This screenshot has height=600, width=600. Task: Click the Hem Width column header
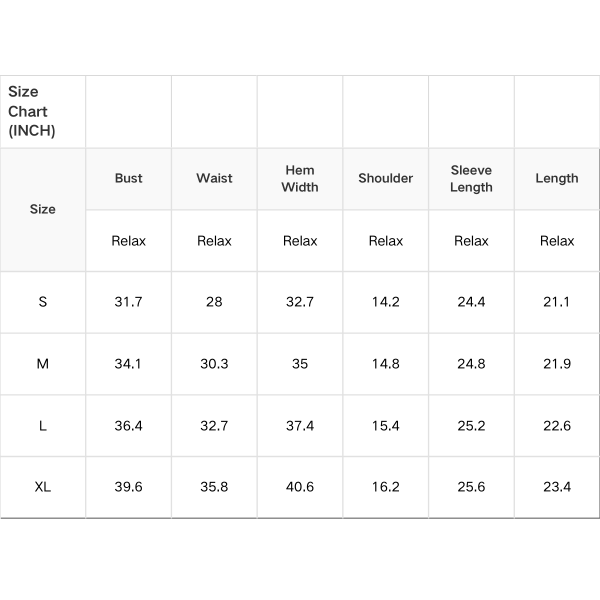click(x=300, y=178)
